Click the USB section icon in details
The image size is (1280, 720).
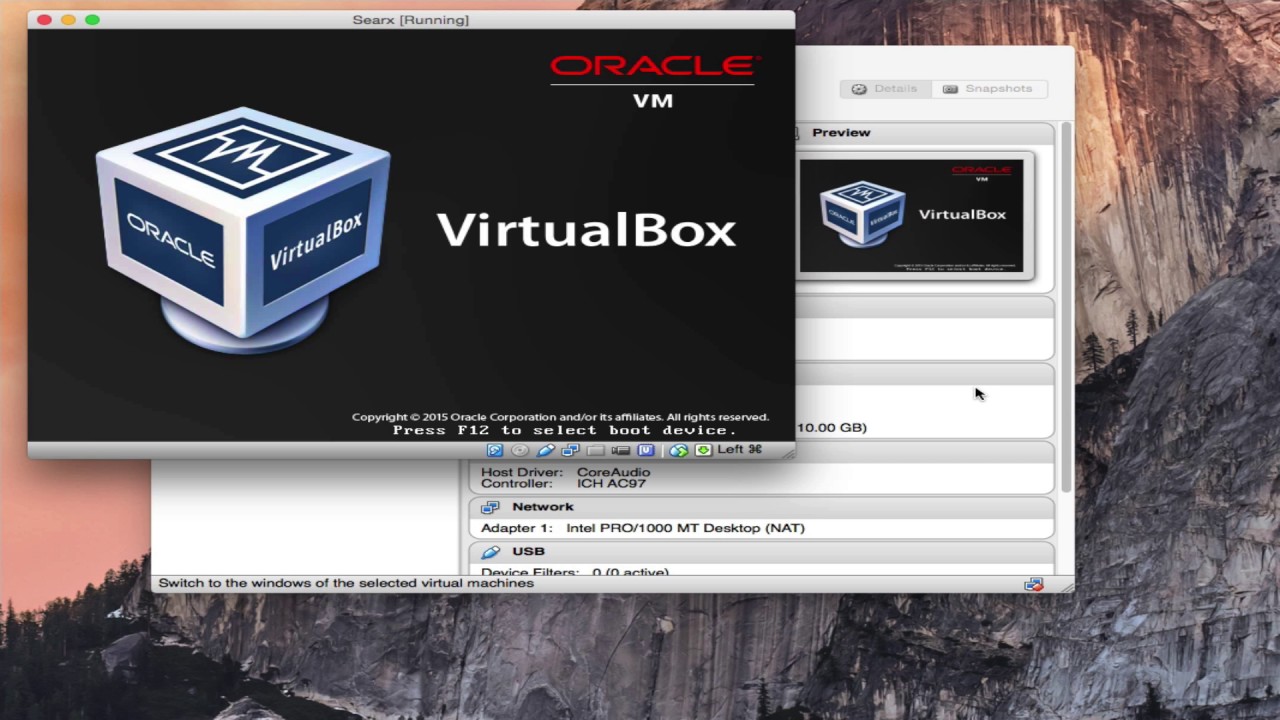(x=490, y=552)
